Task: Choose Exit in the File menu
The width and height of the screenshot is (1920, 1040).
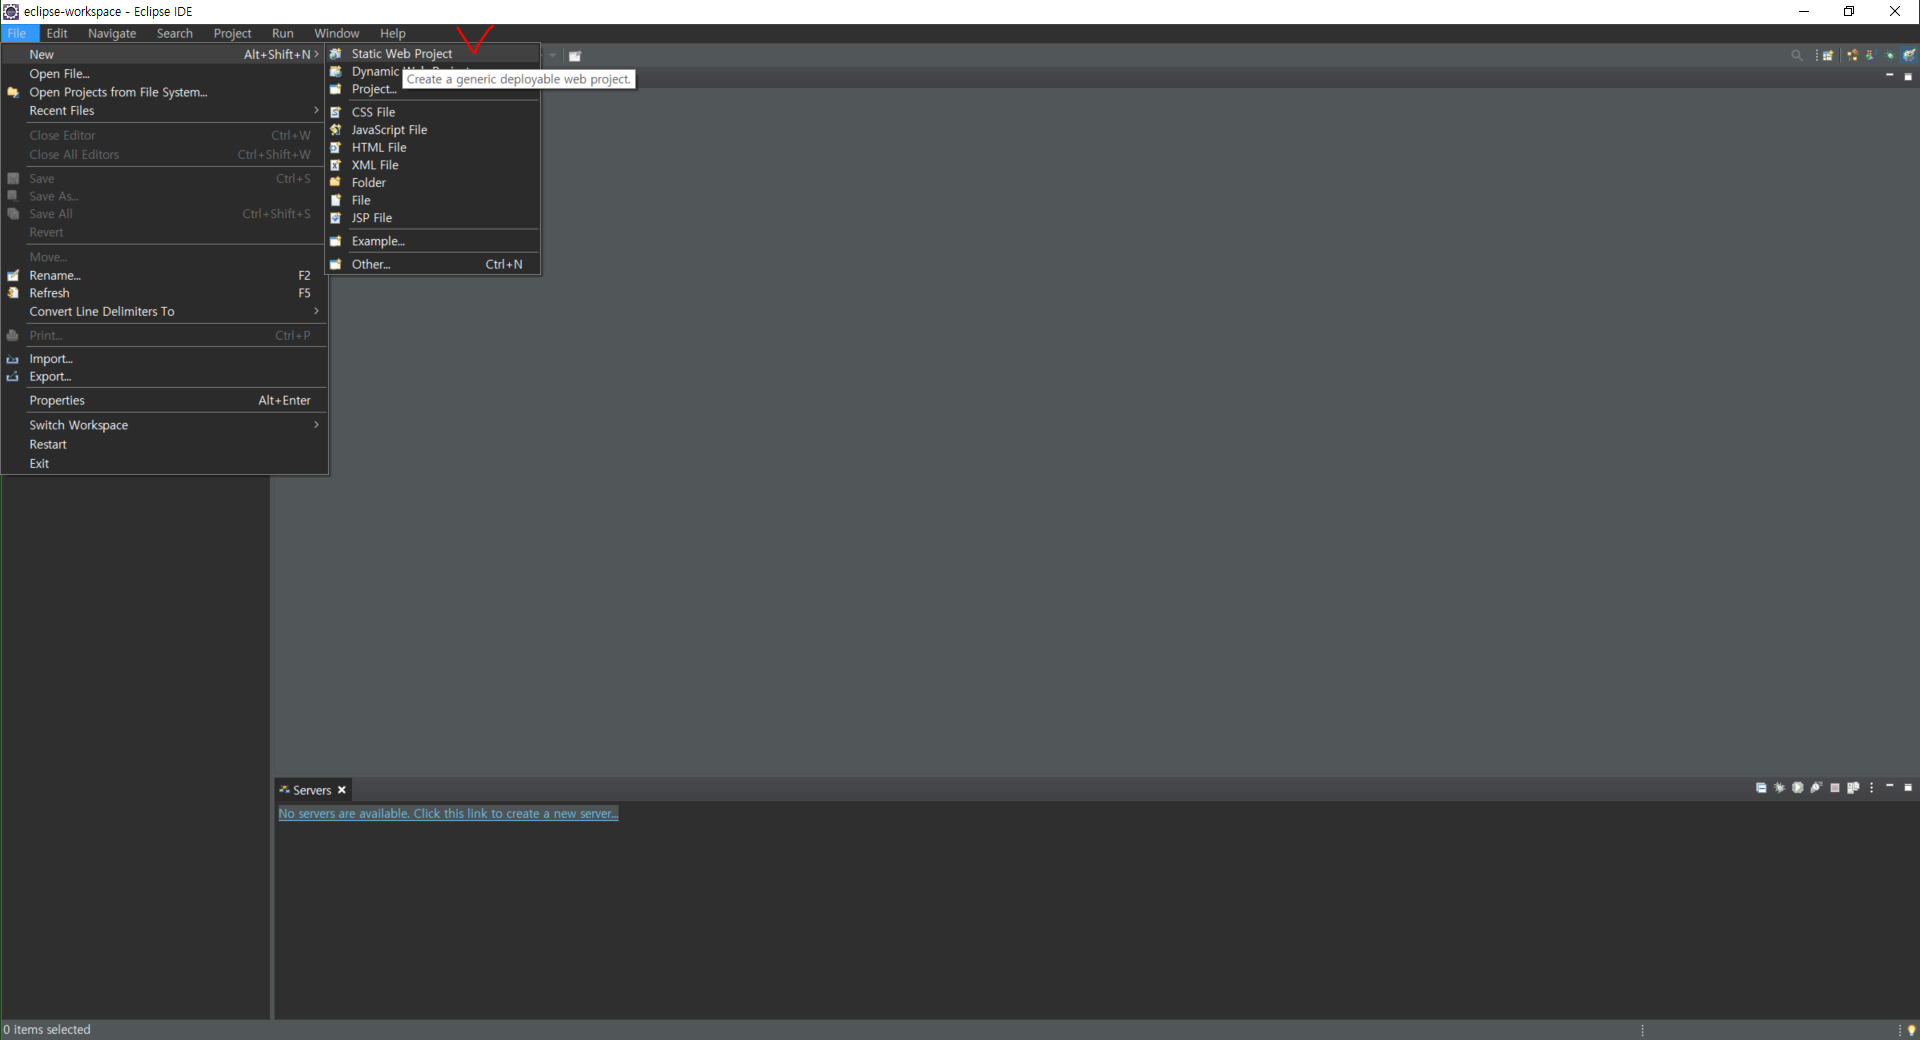Action: (164, 464)
